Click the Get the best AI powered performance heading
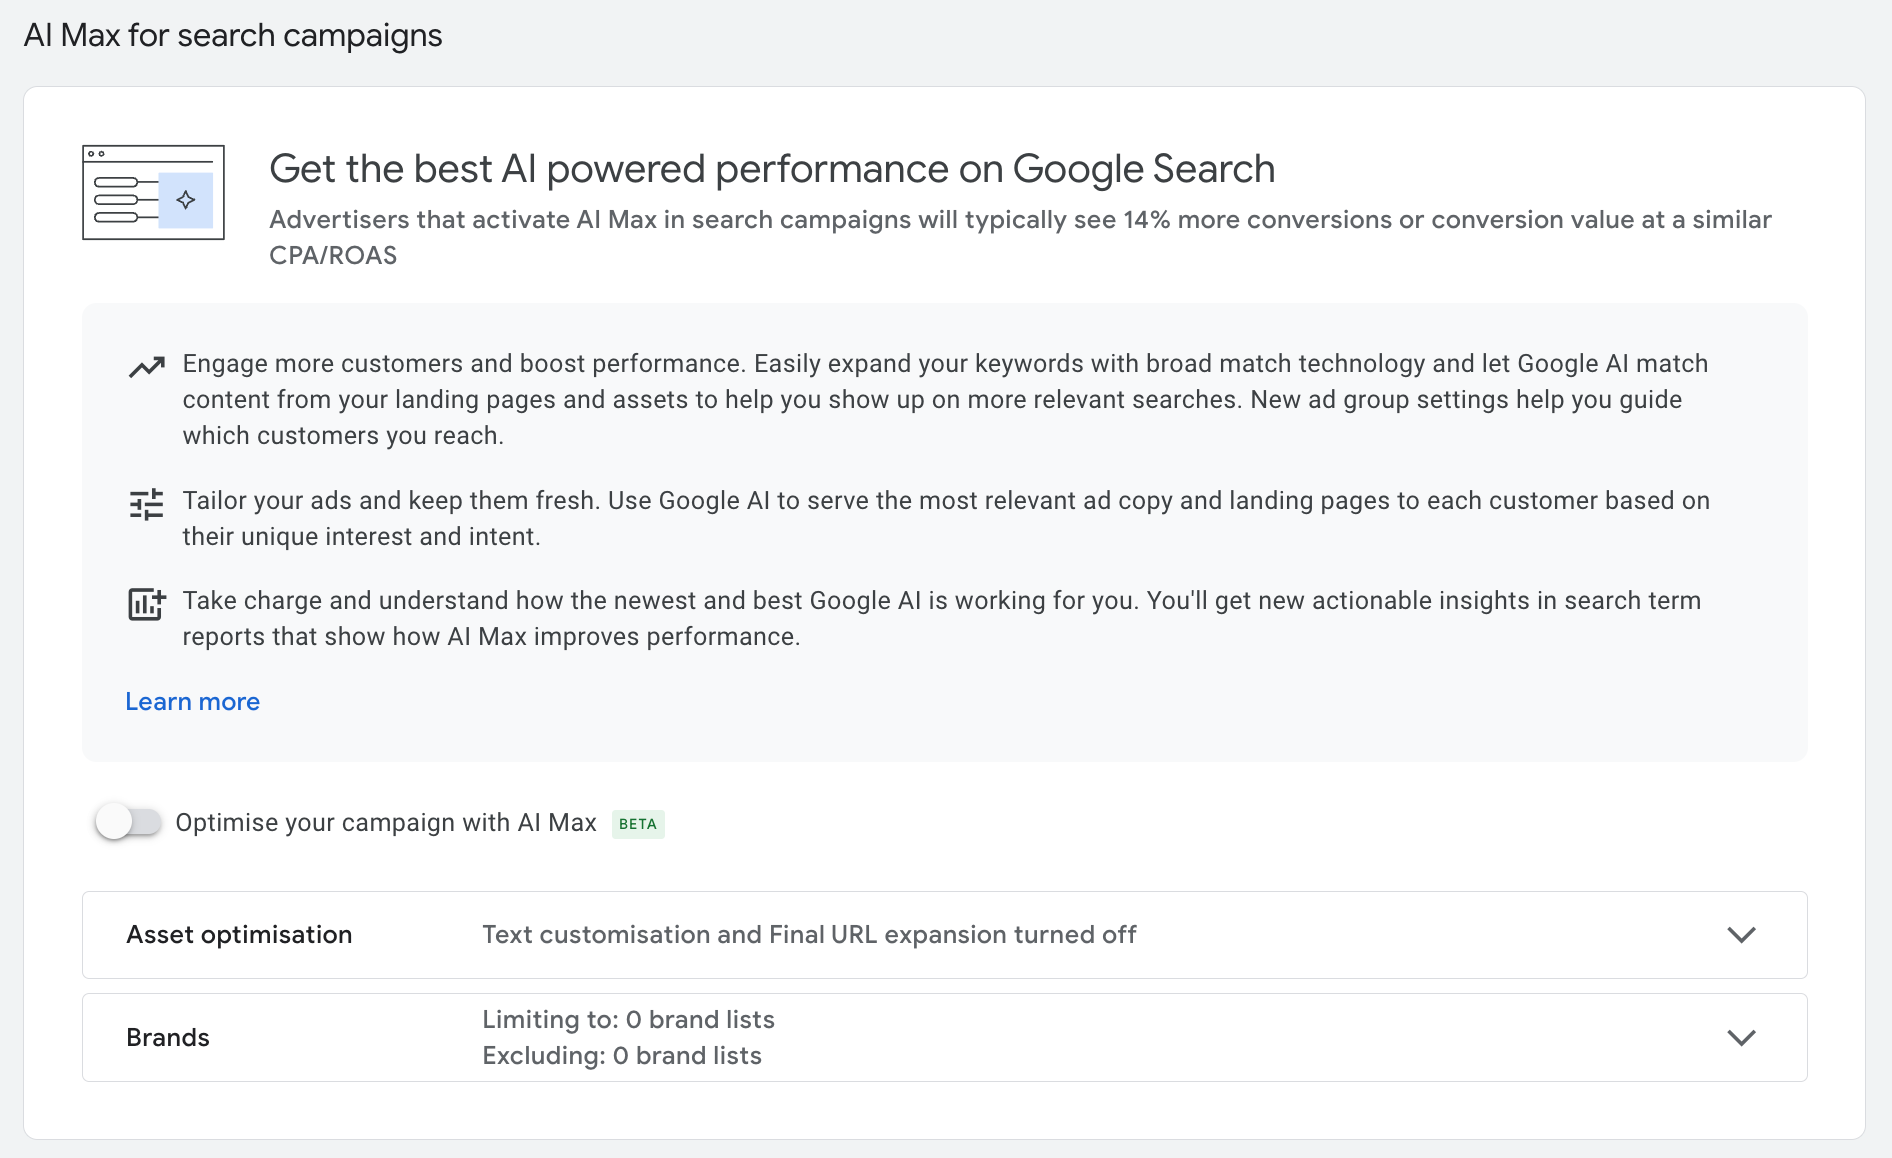Image resolution: width=1892 pixels, height=1158 pixels. coord(771,169)
